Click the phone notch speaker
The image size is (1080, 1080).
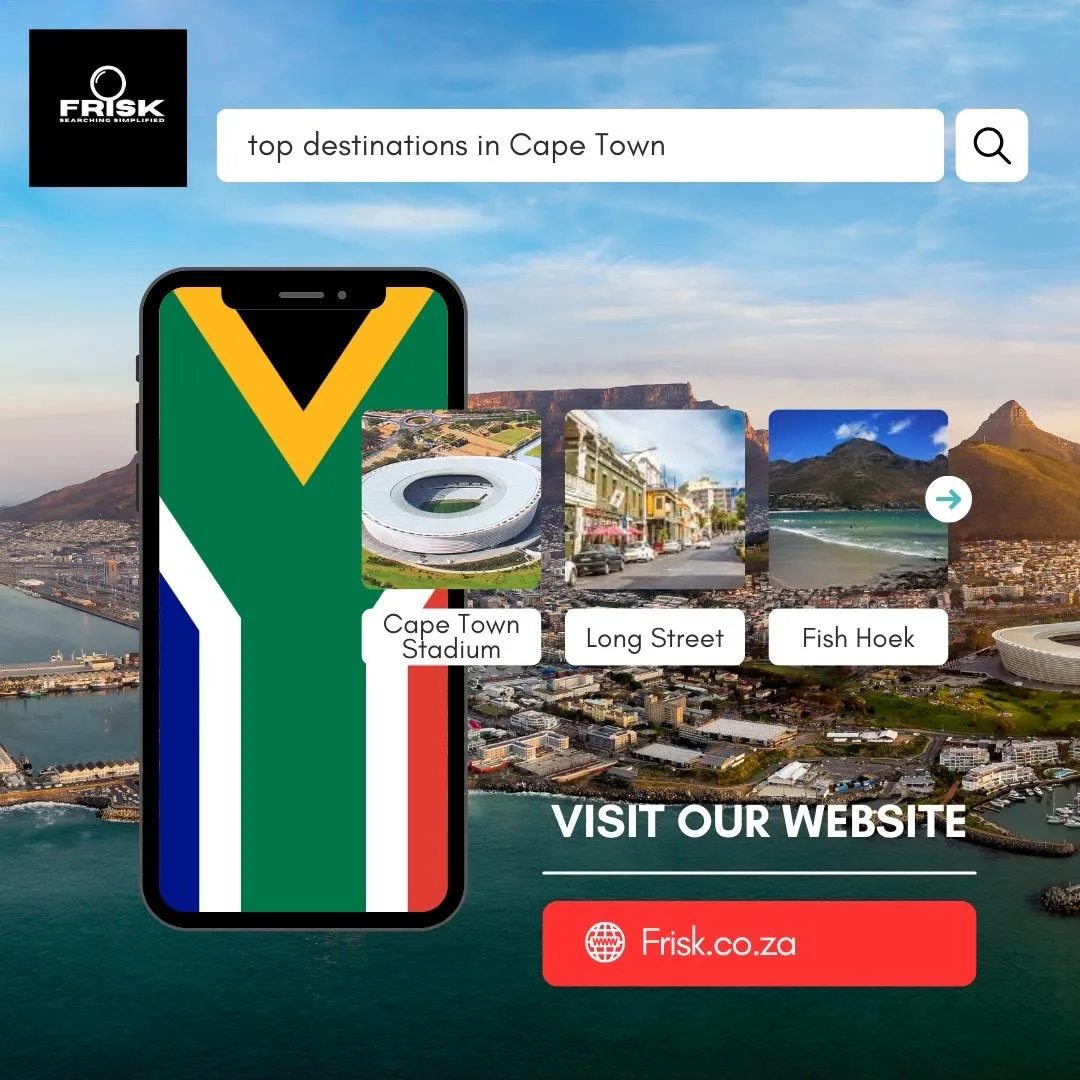tap(301, 295)
